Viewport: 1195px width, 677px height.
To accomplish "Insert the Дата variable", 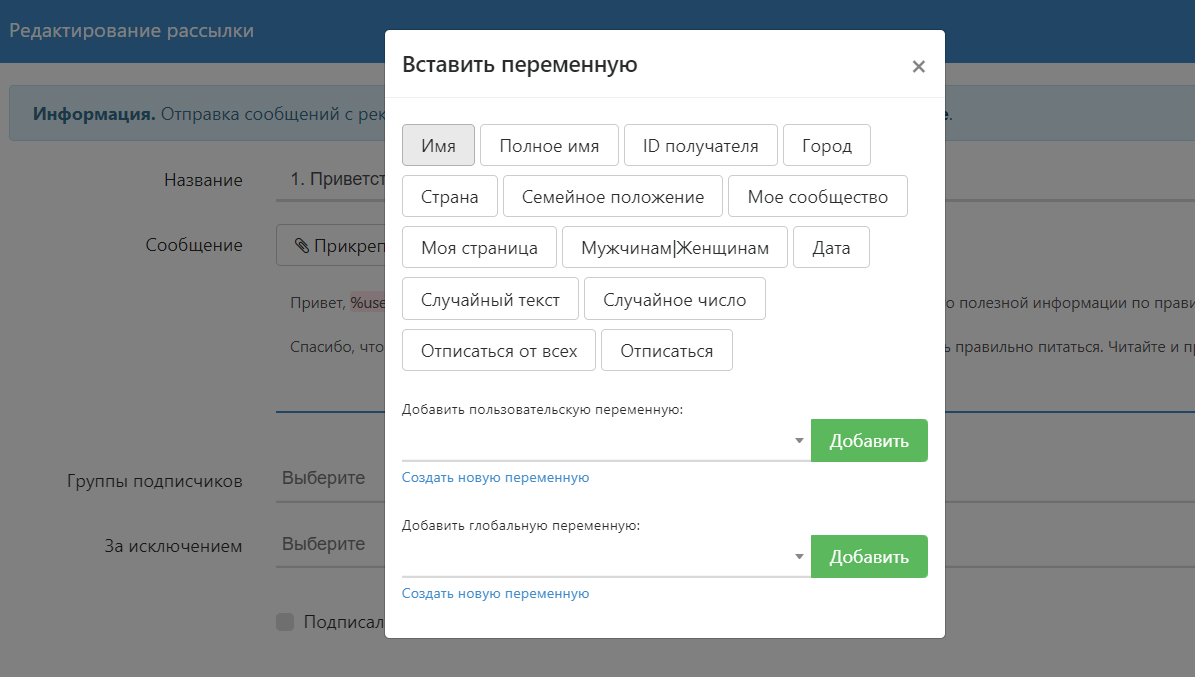I will tap(831, 248).
